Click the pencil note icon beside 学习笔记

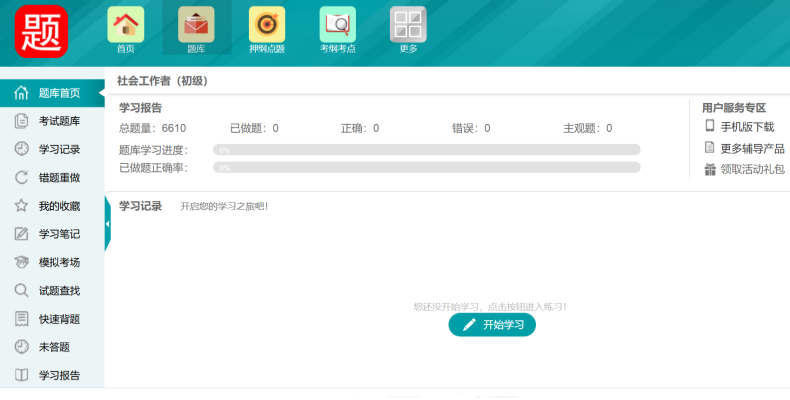(21, 234)
